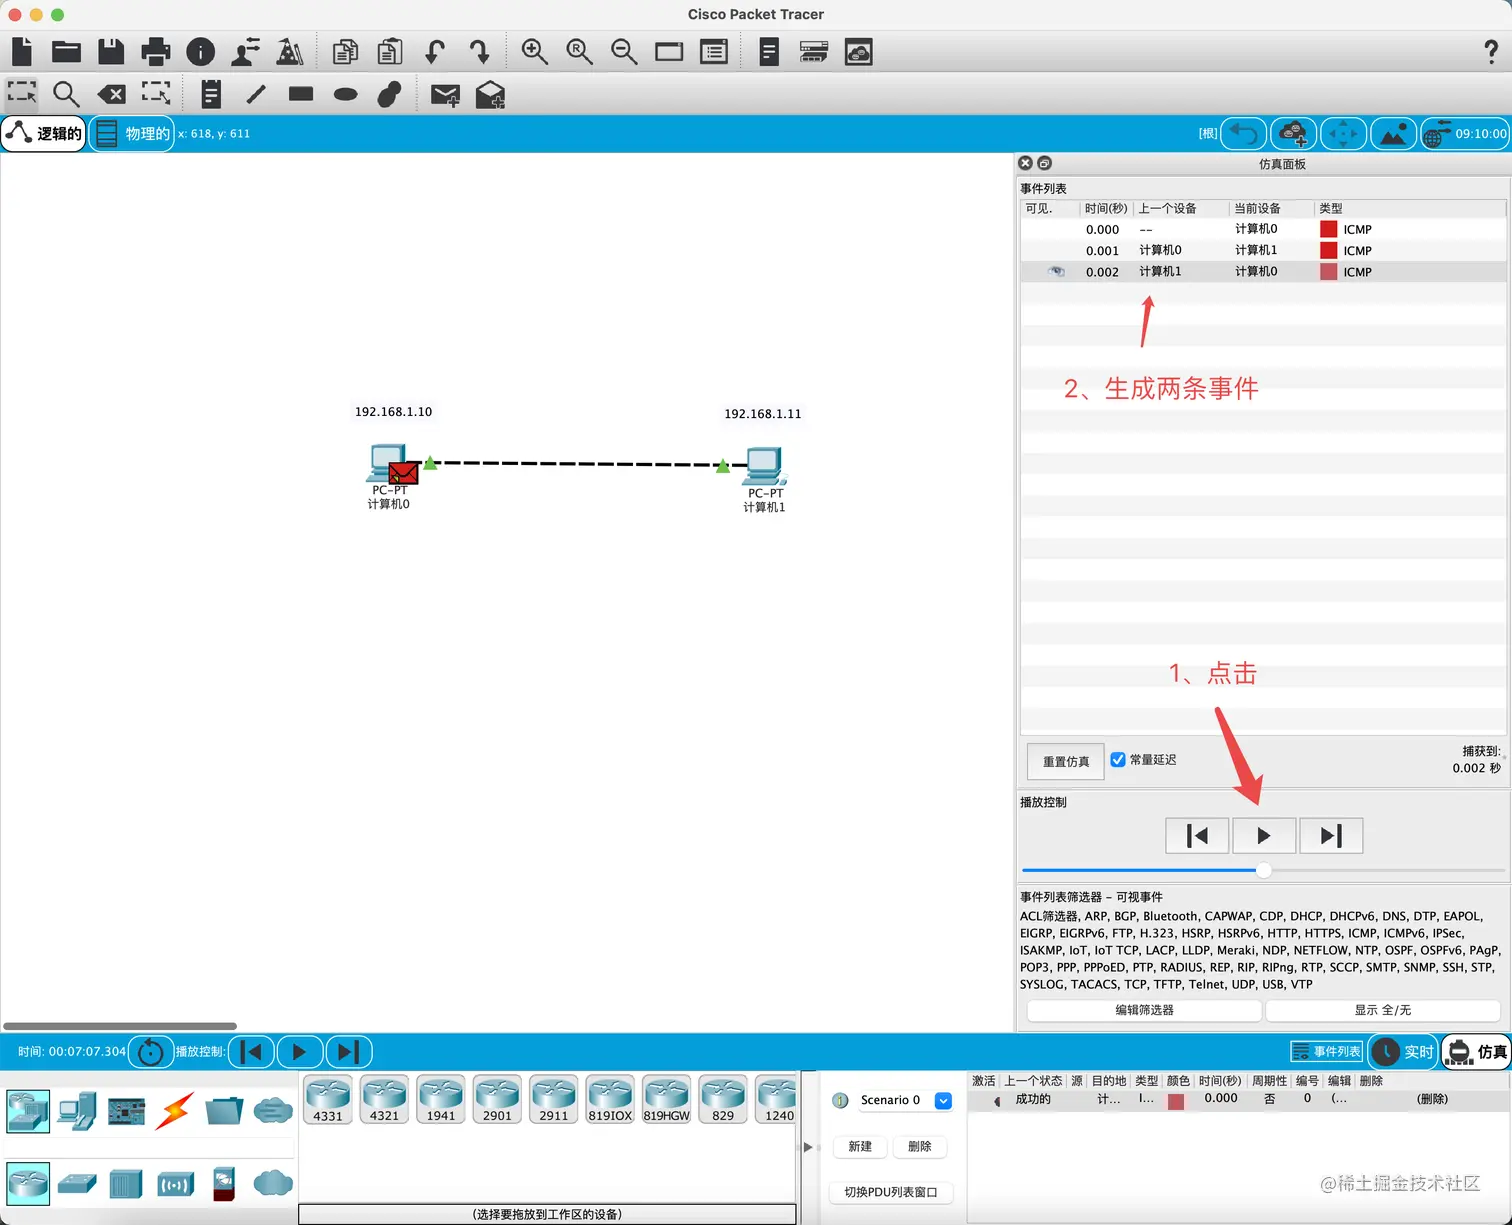This screenshot has width=1512, height=1225.
Task: Redo the last action
Action: point(479,51)
